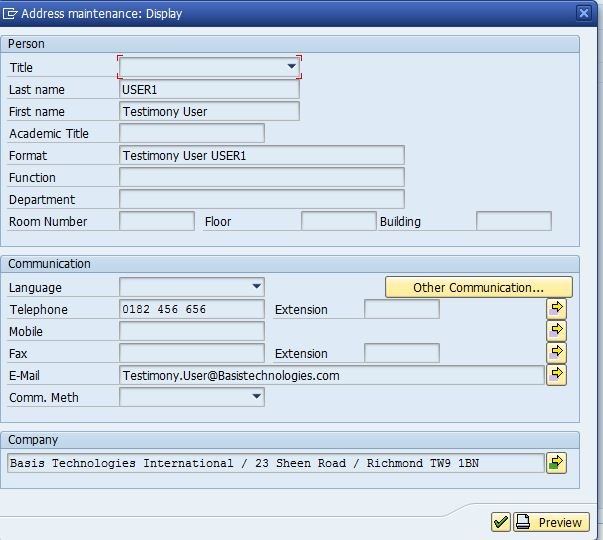The height and width of the screenshot is (540, 603).
Task: Click the Floor label
Action: [x=218, y=221]
